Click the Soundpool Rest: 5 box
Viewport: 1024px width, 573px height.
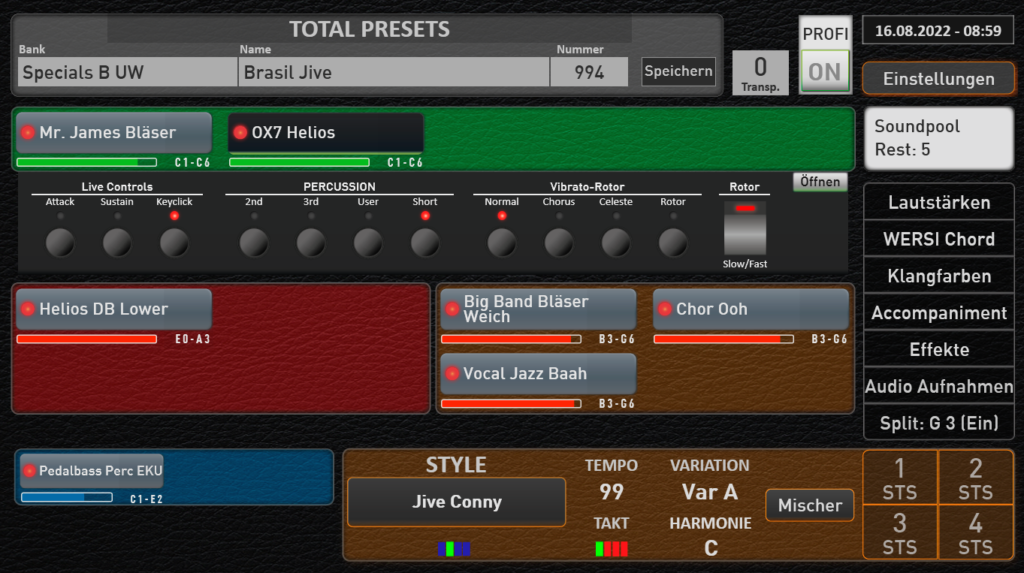(x=938, y=139)
